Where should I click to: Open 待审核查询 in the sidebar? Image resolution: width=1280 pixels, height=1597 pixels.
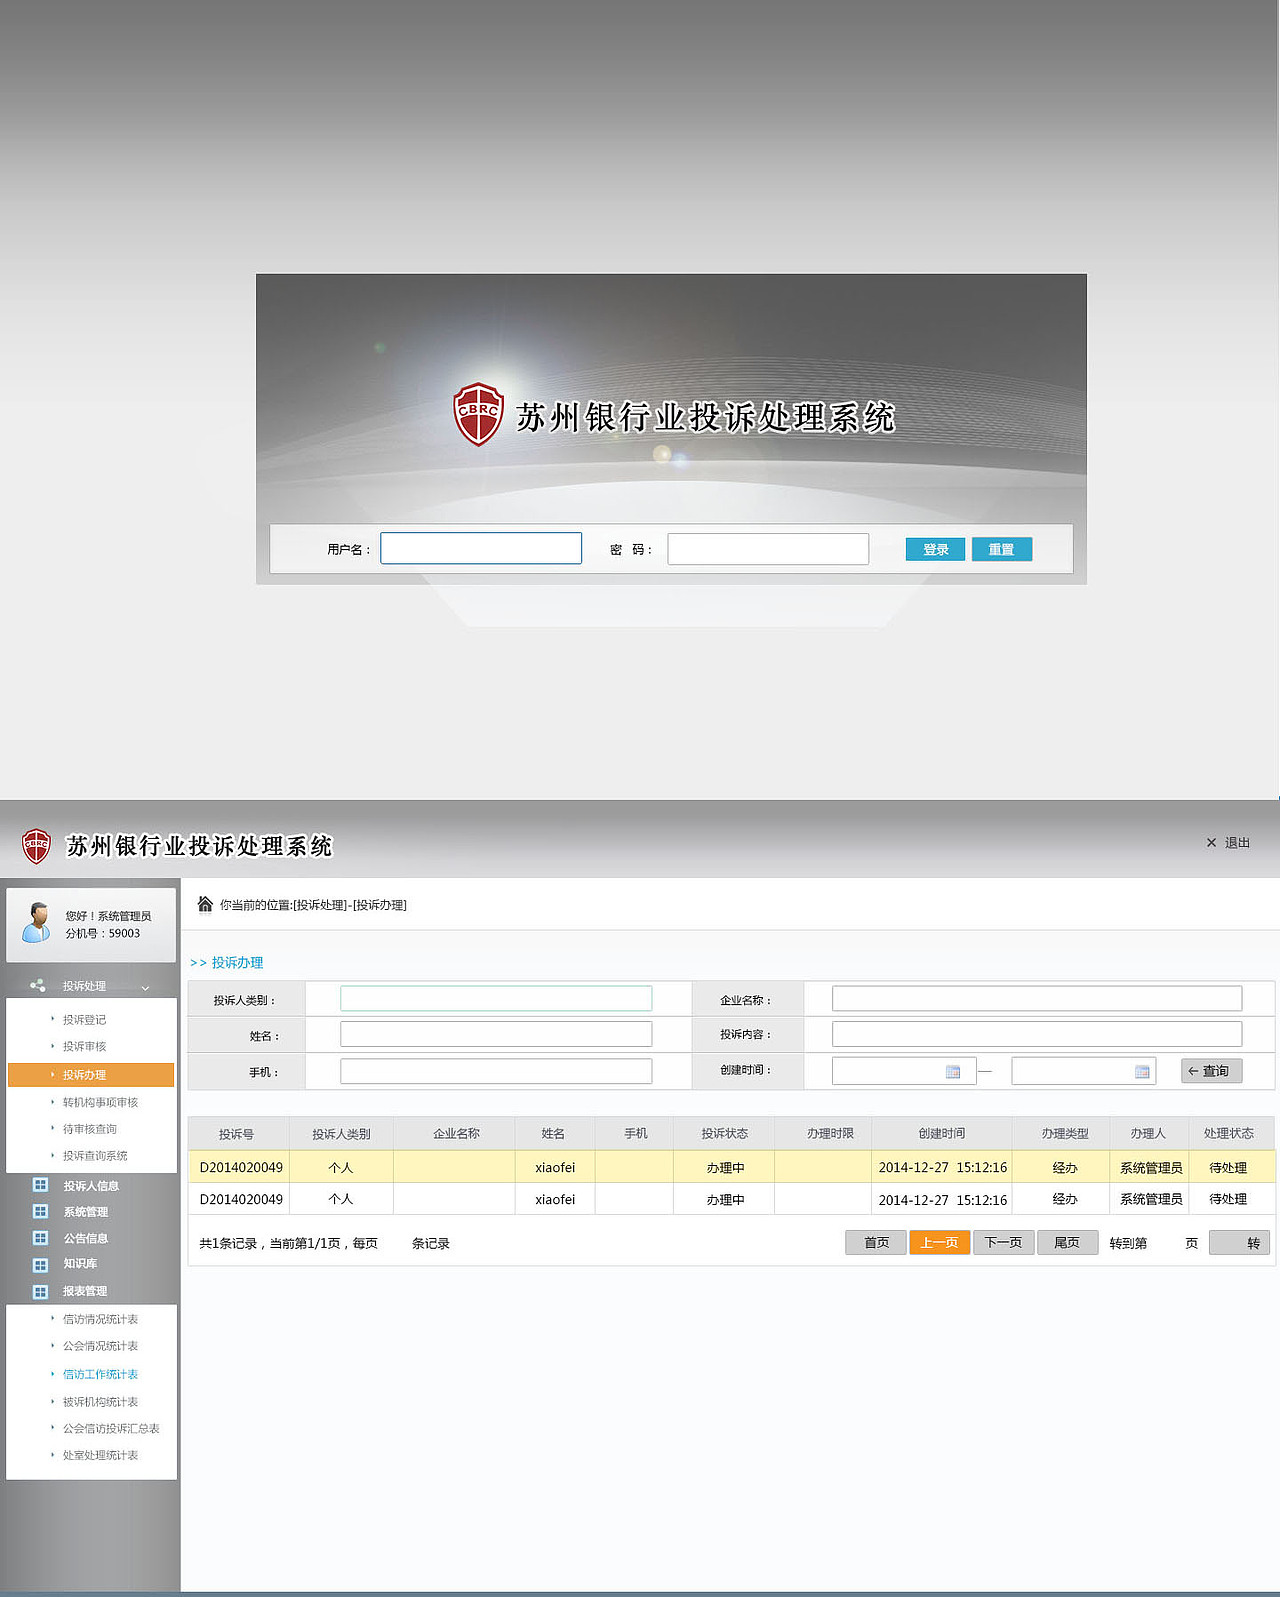90,1129
